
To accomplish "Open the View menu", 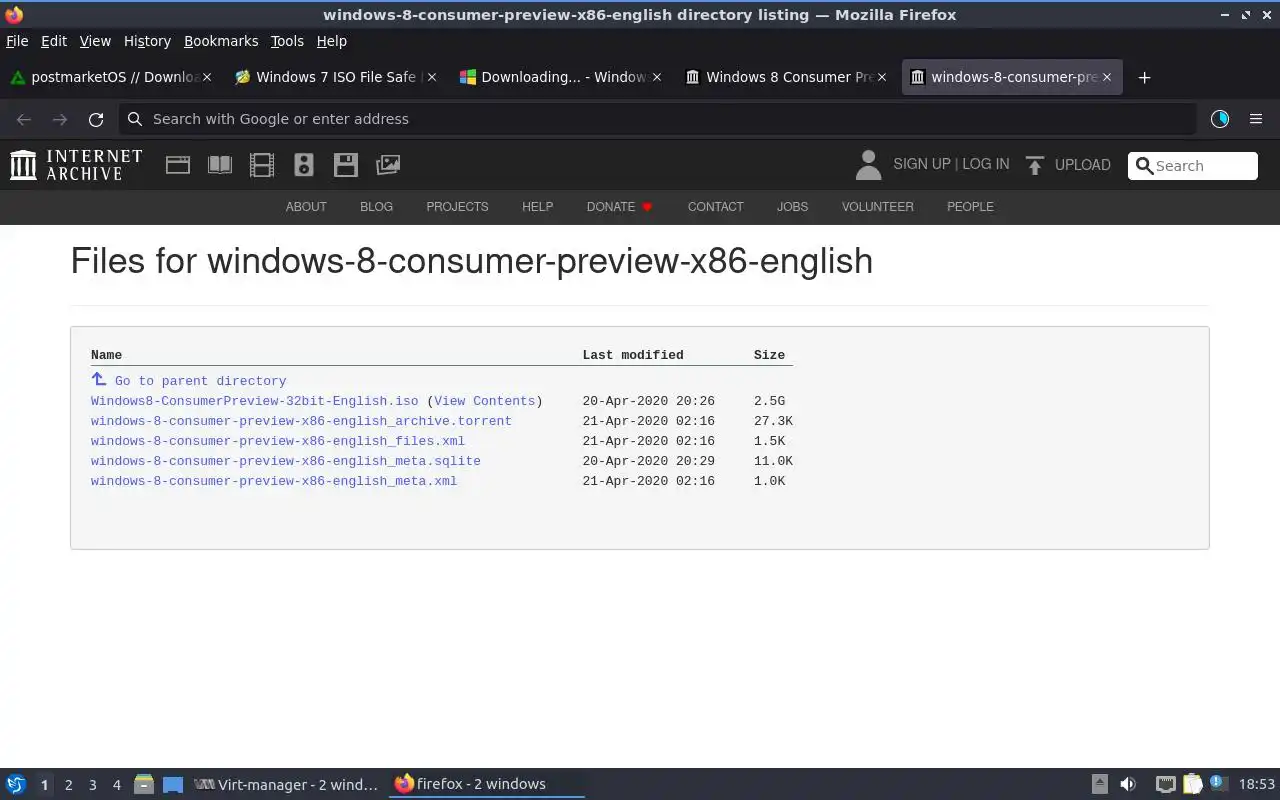I will pyautogui.click(x=95, y=41).
